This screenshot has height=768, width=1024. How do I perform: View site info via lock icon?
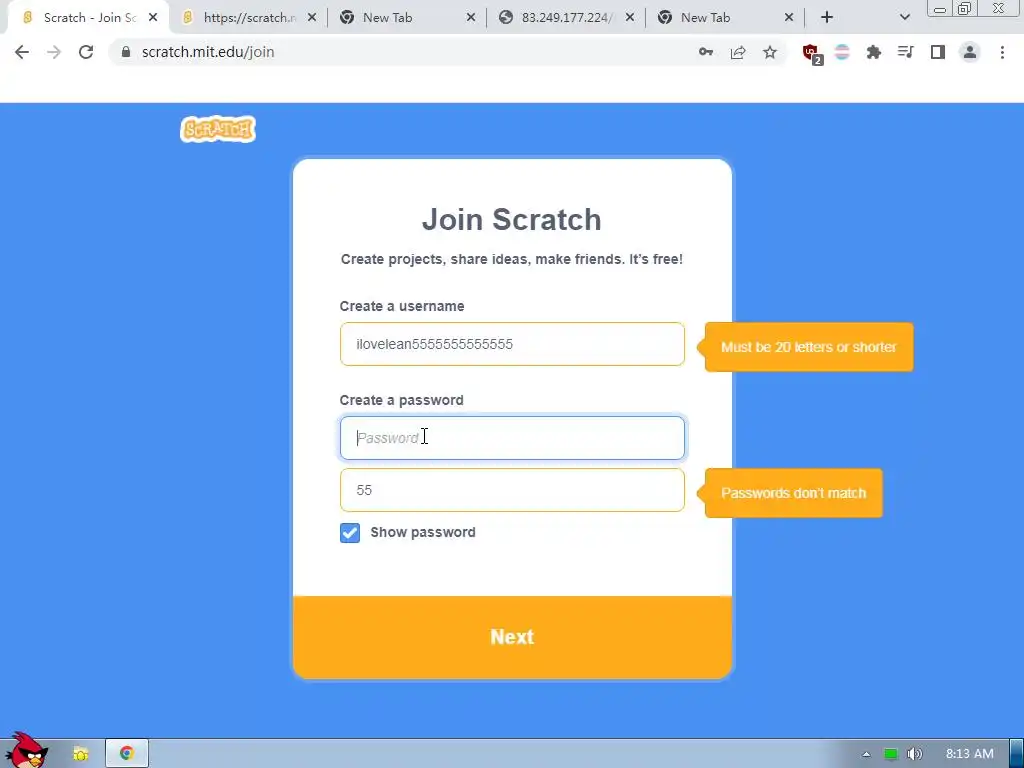(126, 52)
